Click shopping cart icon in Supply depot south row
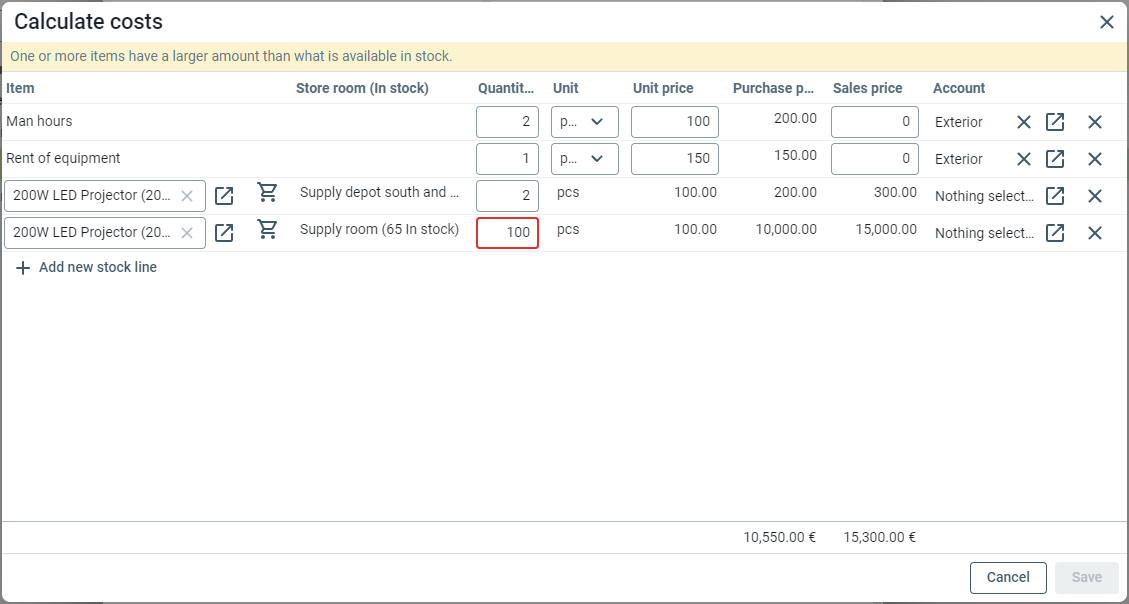The image size is (1129, 604). (x=267, y=193)
